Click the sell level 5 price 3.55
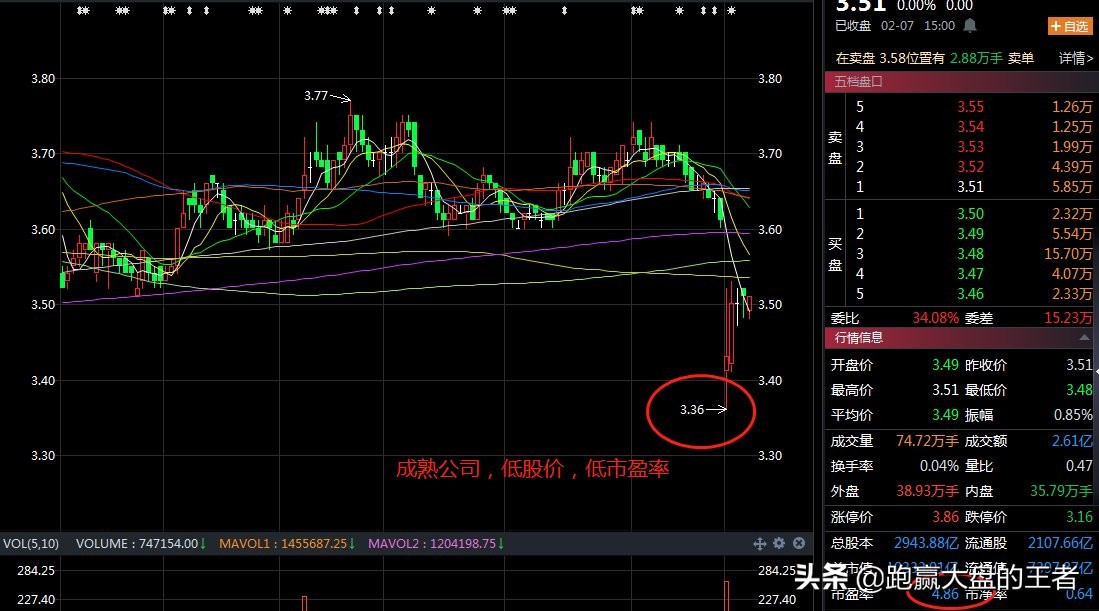This screenshot has height=611, width=1099. [x=970, y=107]
